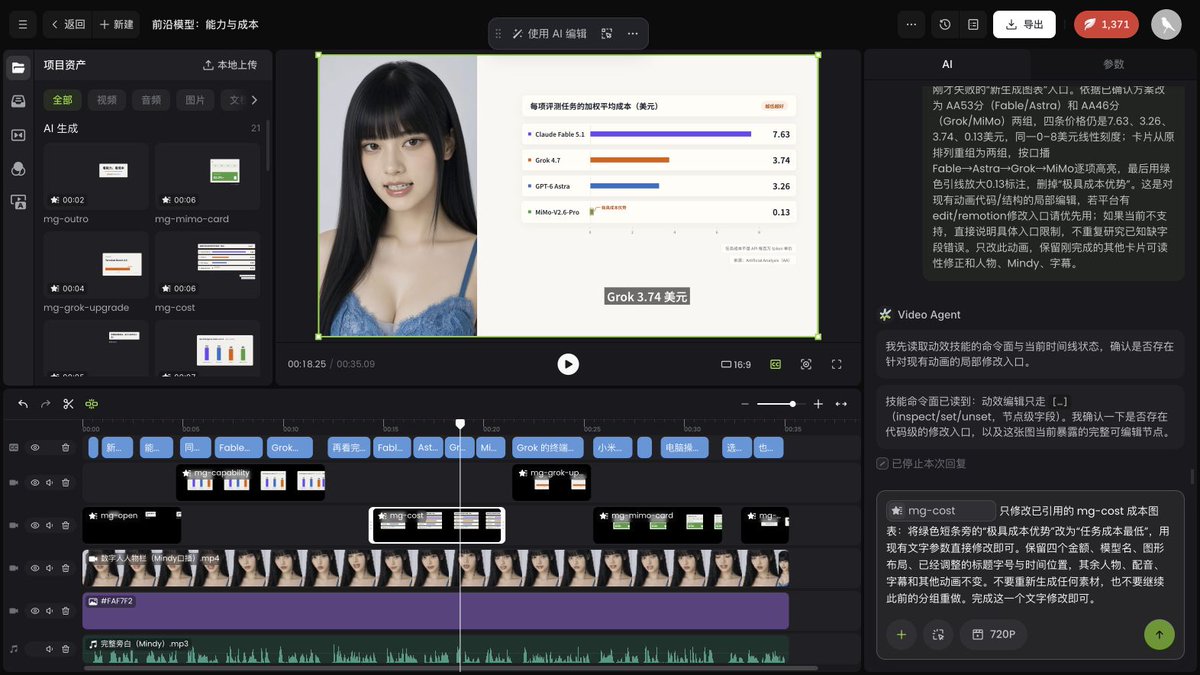The width and height of the screenshot is (1200, 675).
Task: Open the 720P resolution selector
Action: point(993,634)
